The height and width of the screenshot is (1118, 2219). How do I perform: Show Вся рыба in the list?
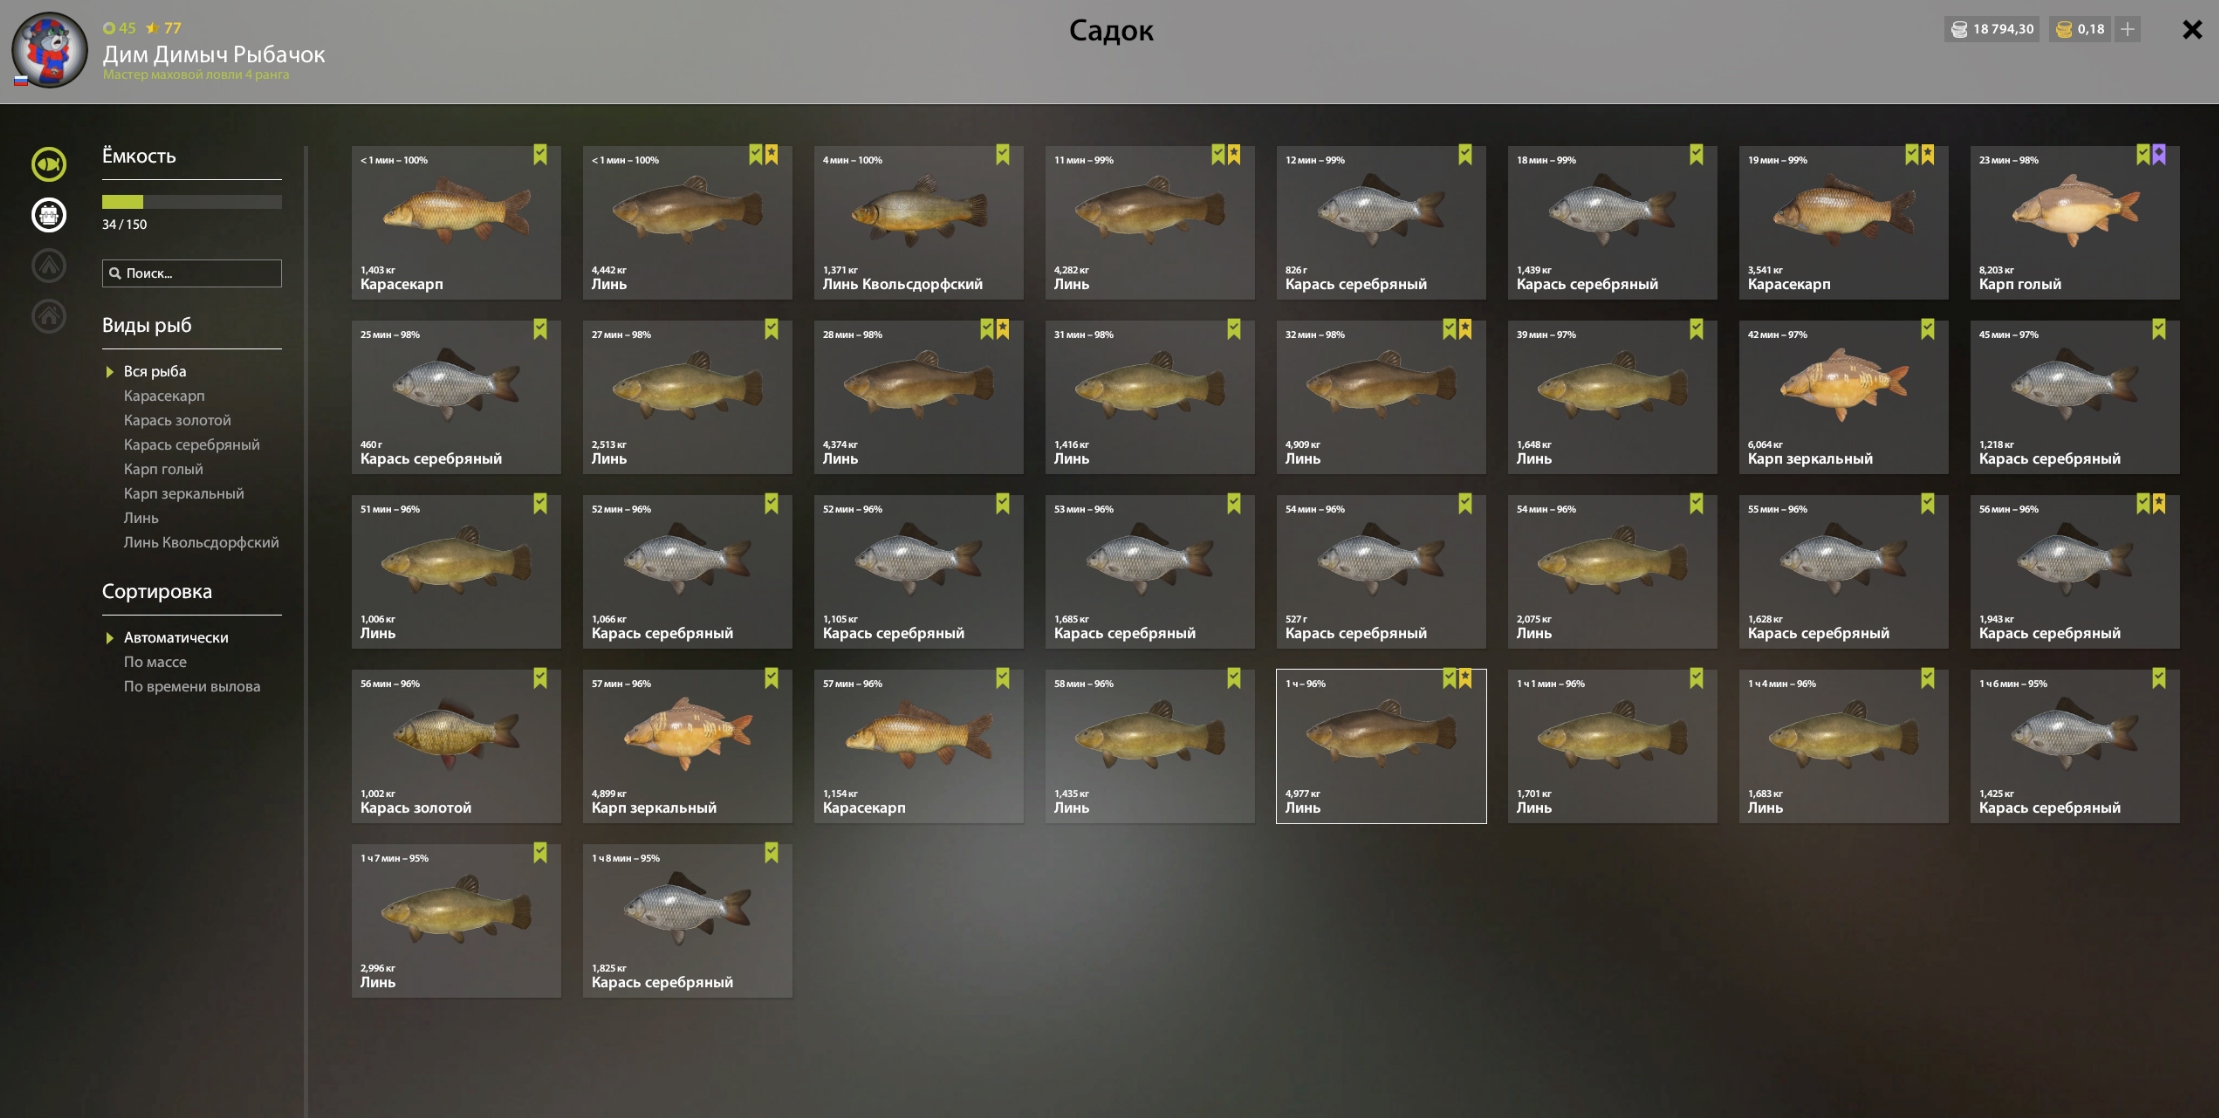[155, 371]
